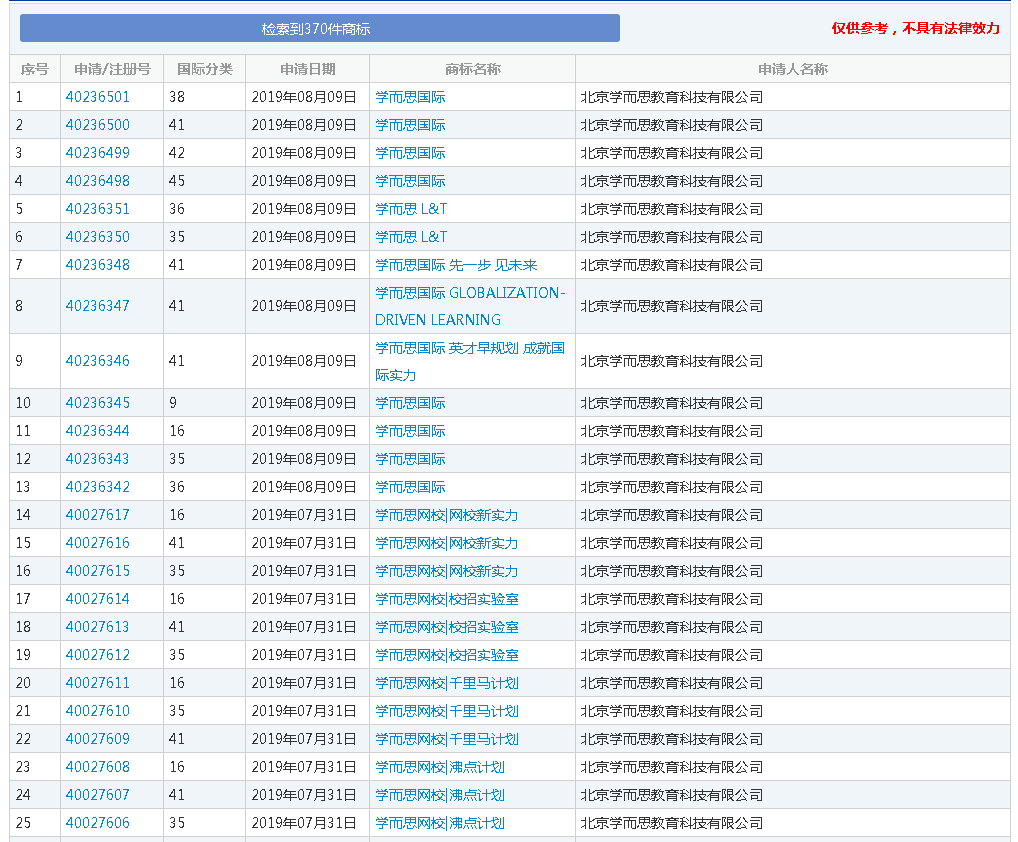Click the 申请人名称 column header

[793, 69]
